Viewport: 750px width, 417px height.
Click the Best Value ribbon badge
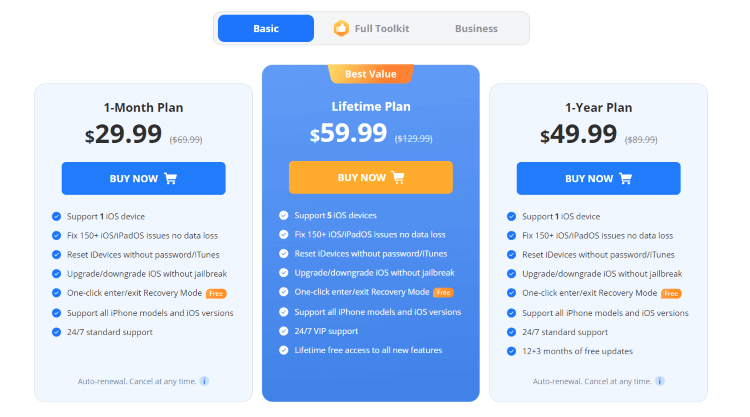pyautogui.click(x=371, y=74)
